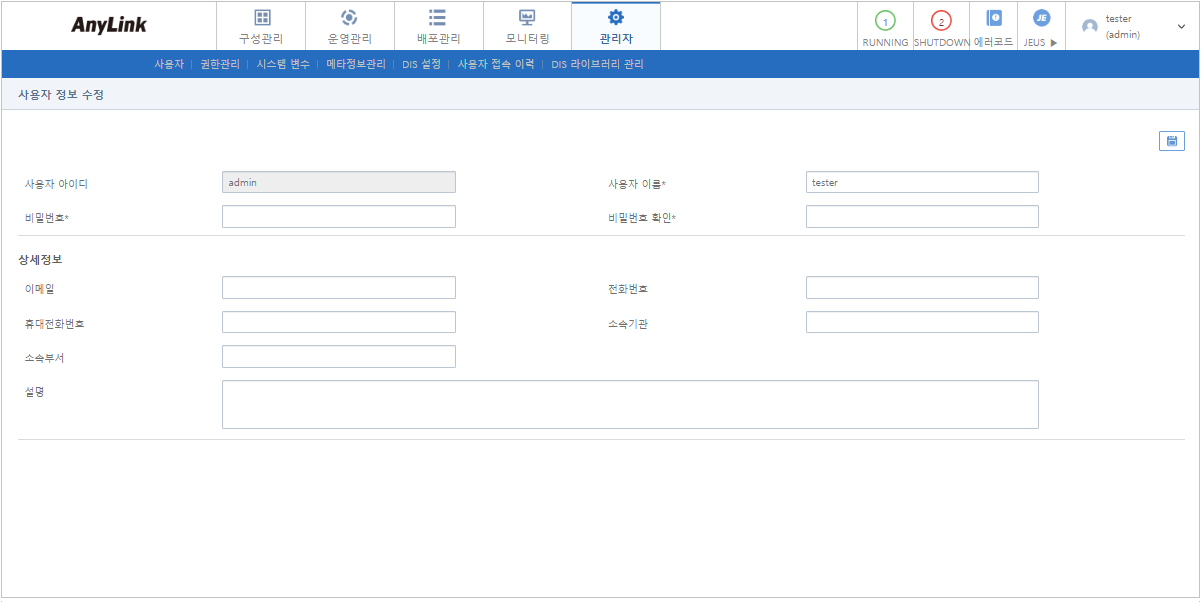Click the 이메일 input field

click(x=338, y=287)
